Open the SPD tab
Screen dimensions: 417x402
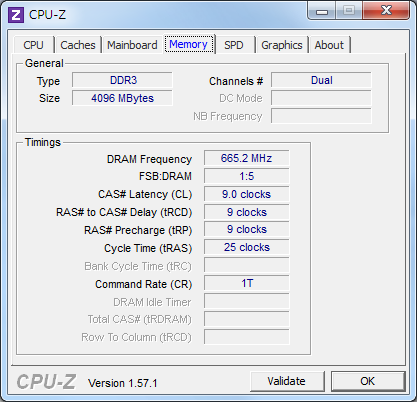coord(234,45)
